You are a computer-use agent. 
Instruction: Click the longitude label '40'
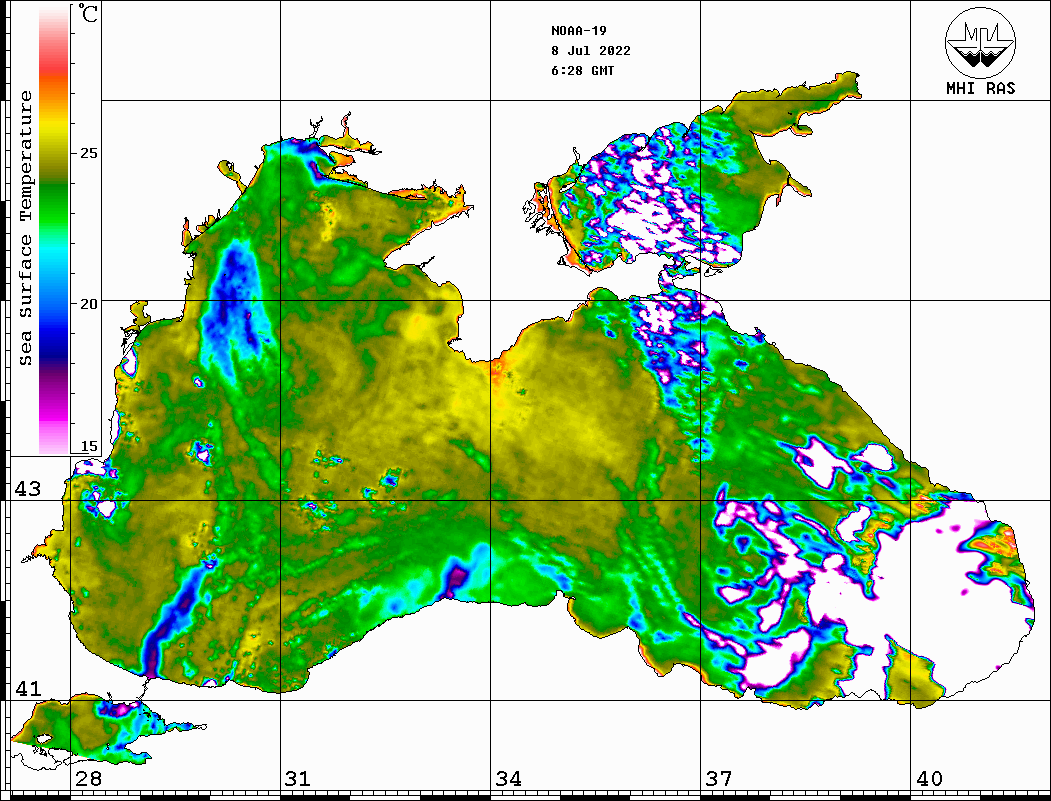[929, 779]
